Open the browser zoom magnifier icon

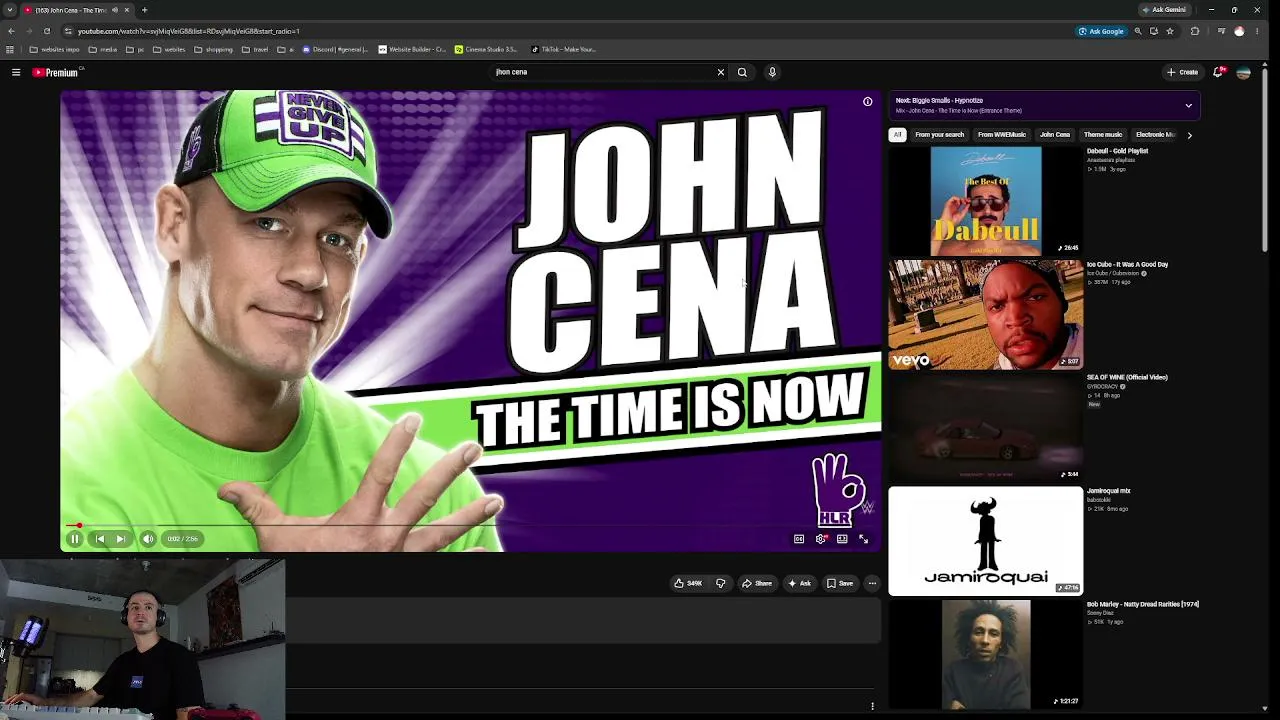tap(1138, 31)
